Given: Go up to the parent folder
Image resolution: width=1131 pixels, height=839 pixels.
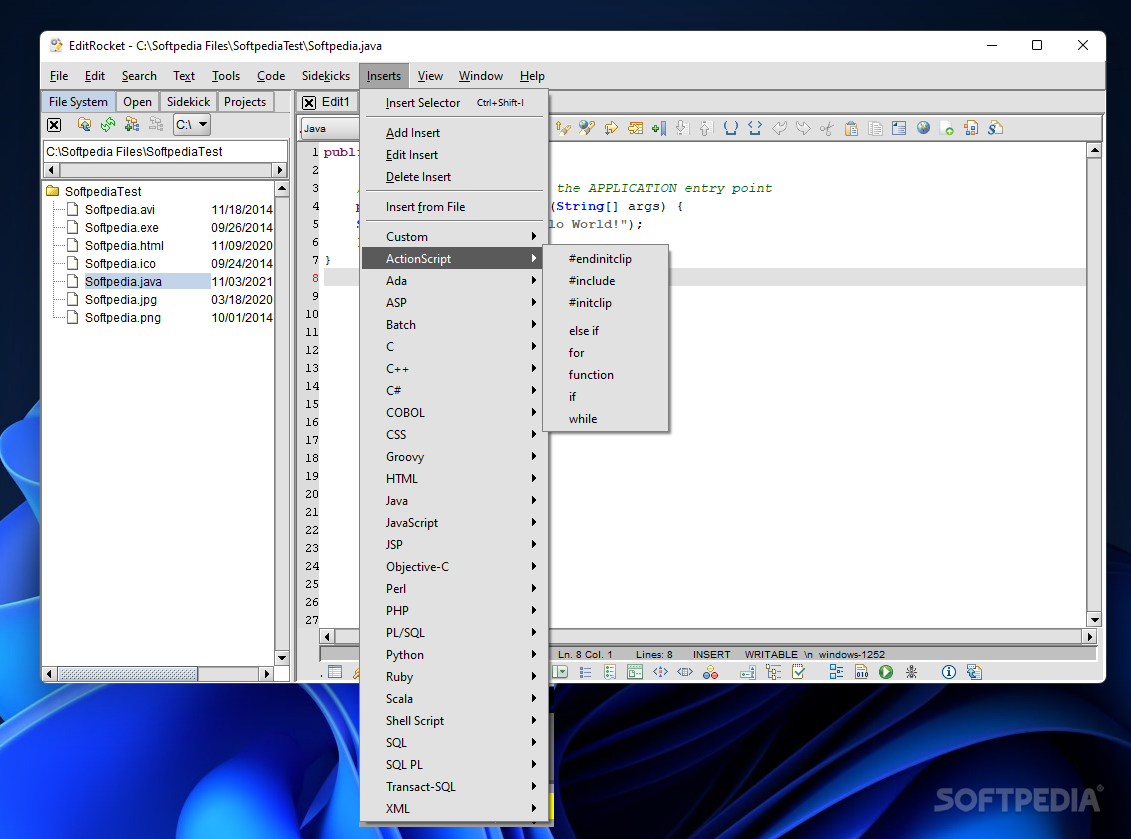Looking at the screenshot, I should coord(84,125).
